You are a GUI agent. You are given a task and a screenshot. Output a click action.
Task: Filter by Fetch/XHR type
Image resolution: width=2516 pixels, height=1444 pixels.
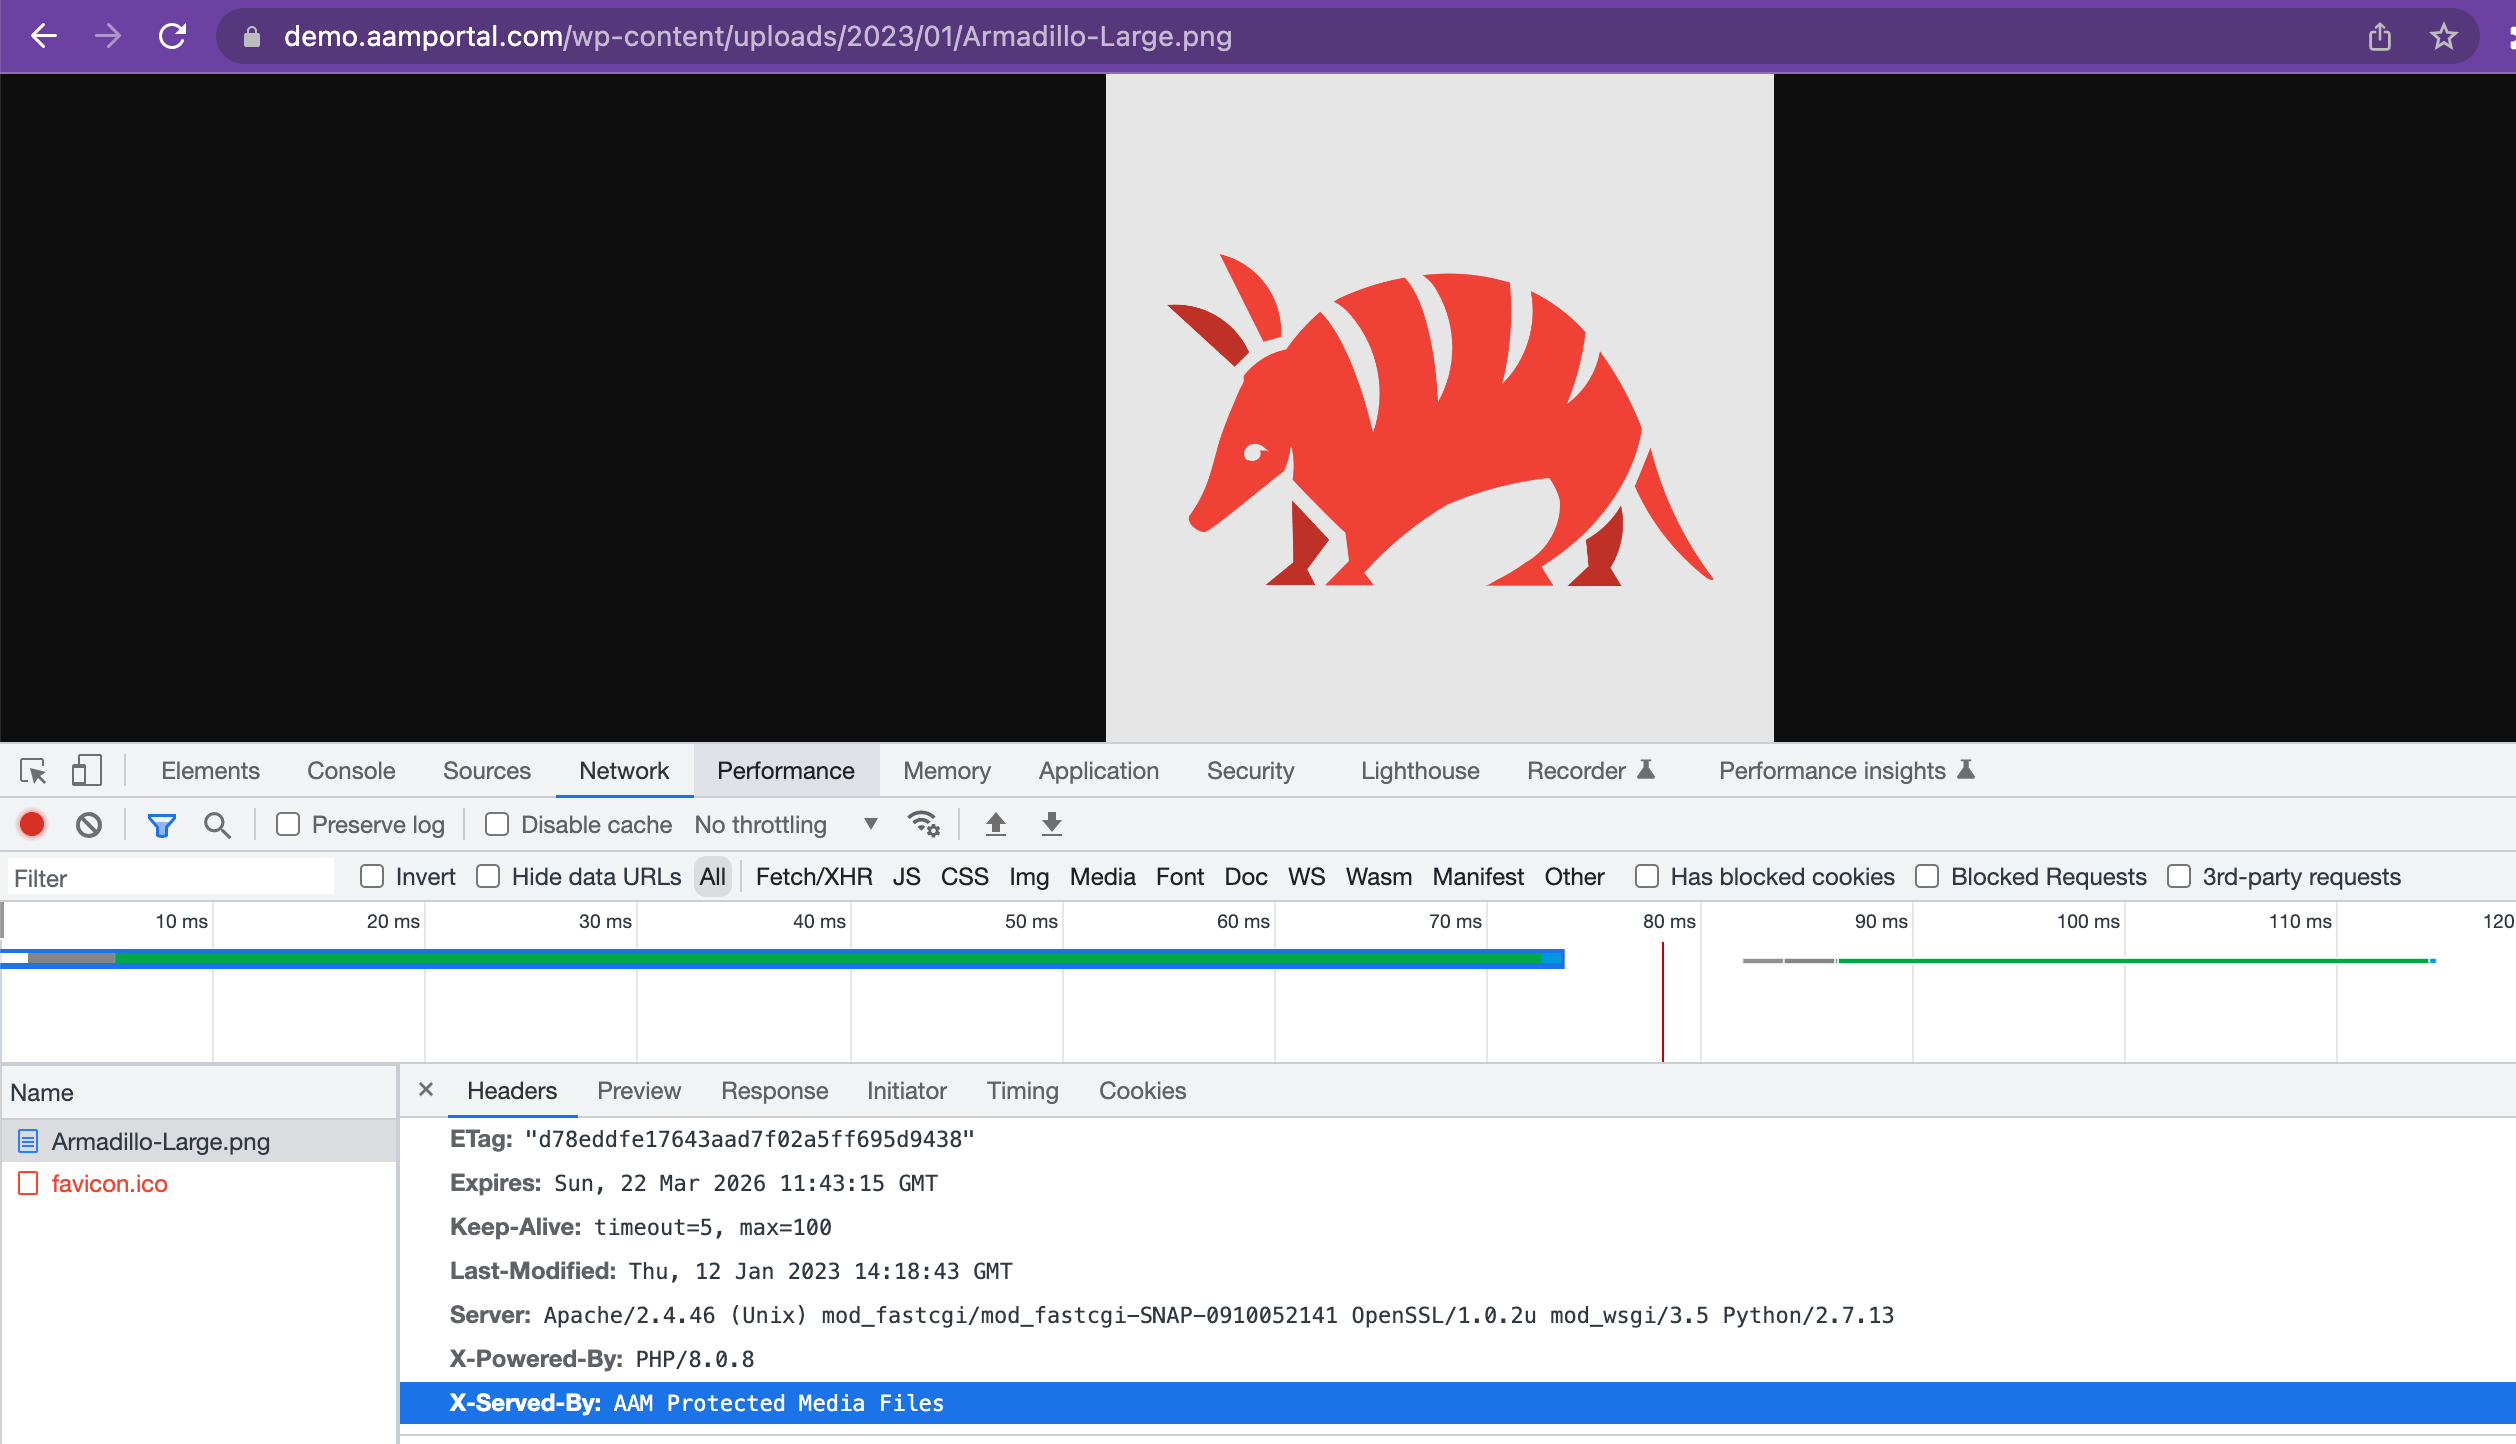[x=814, y=877]
